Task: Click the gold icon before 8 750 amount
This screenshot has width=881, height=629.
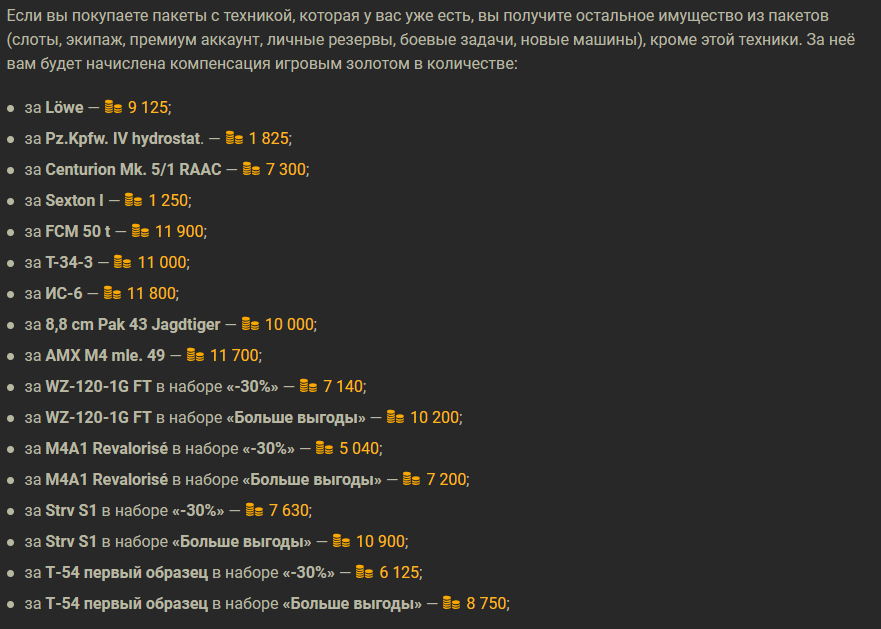Action: [x=451, y=603]
